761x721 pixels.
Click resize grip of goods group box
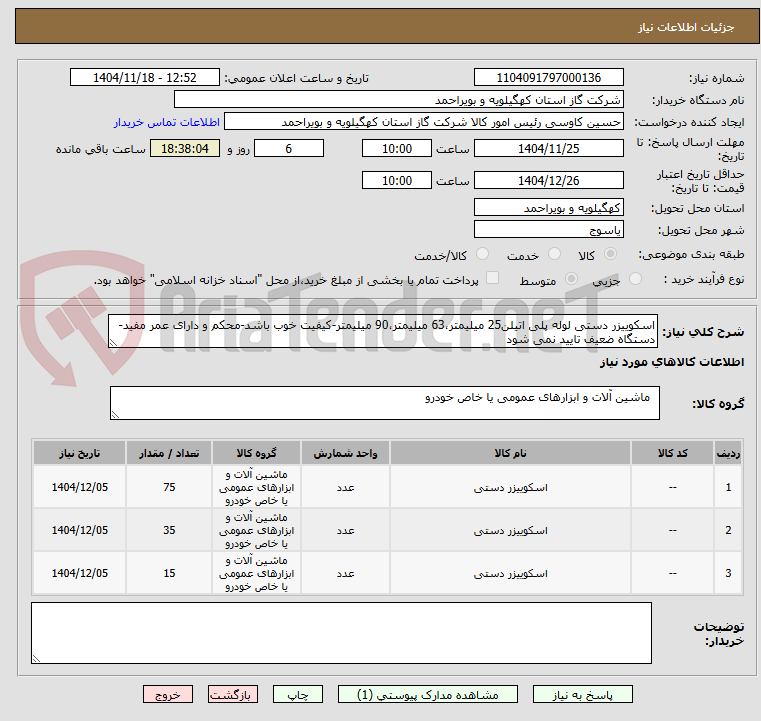coord(116,414)
